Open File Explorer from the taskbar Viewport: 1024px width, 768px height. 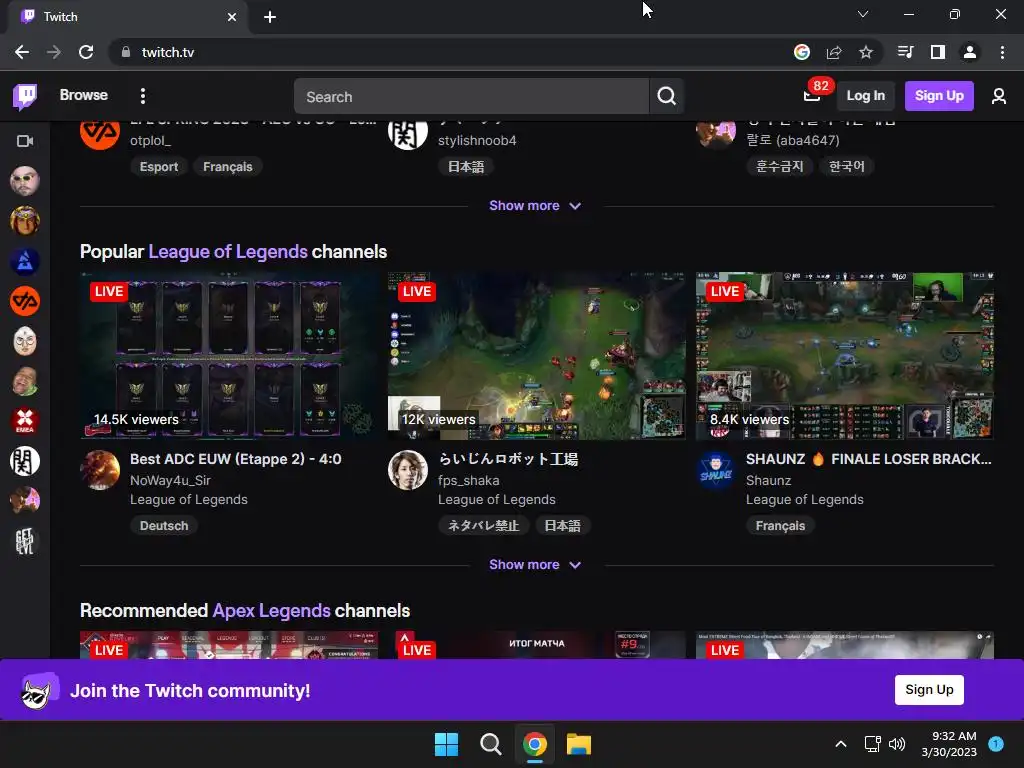pos(579,744)
